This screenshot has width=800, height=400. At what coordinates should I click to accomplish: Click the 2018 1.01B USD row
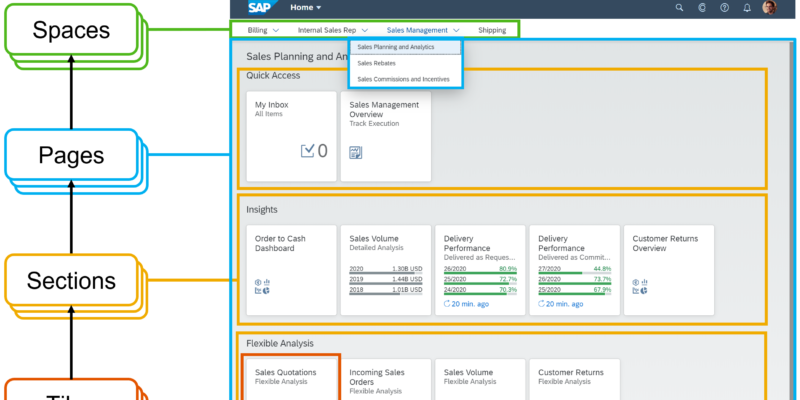(386, 290)
